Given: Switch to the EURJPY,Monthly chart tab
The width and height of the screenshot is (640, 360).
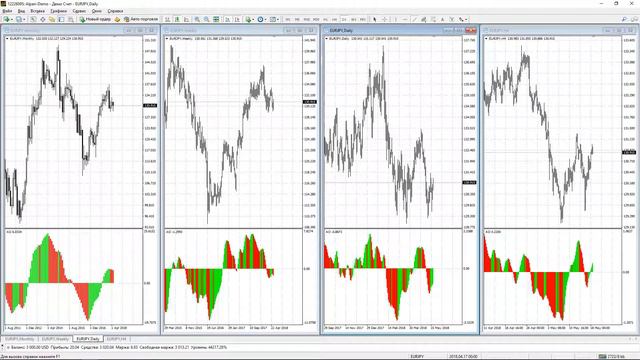Looking at the screenshot, I should 20,339.
